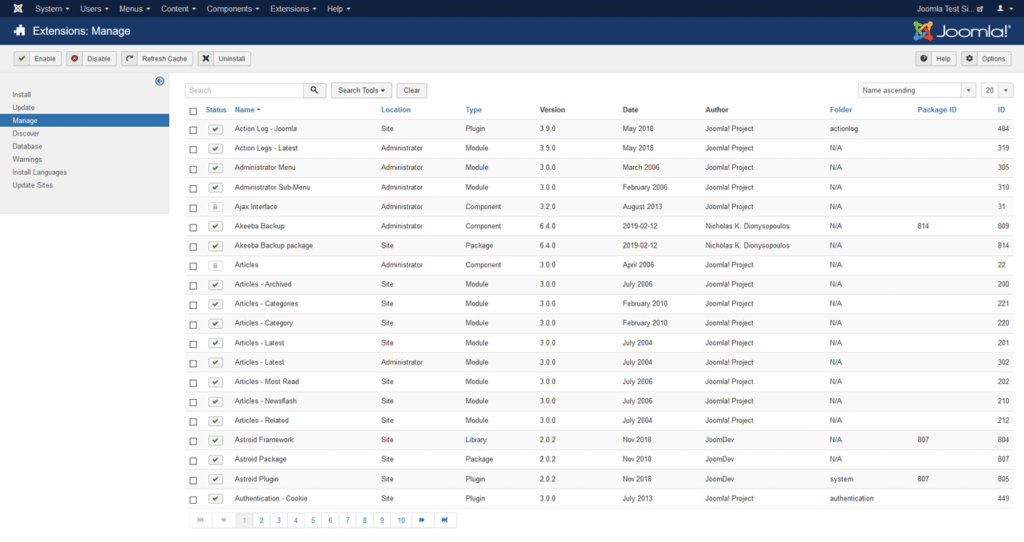The image size is (1024, 542).
Task: Open the Content dropdown menu
Action: click(178, 8)
